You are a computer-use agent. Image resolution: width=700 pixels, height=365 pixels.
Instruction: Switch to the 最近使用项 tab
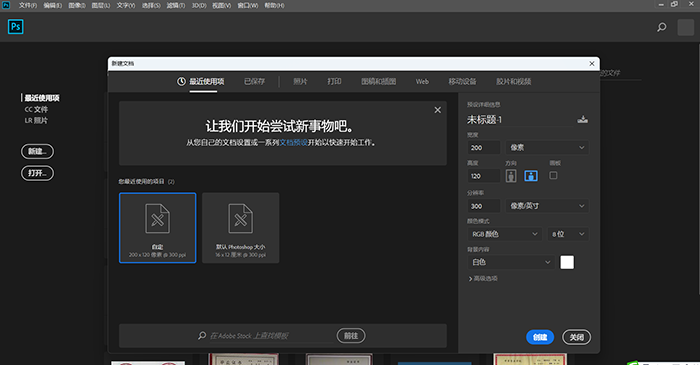[207, 81]
